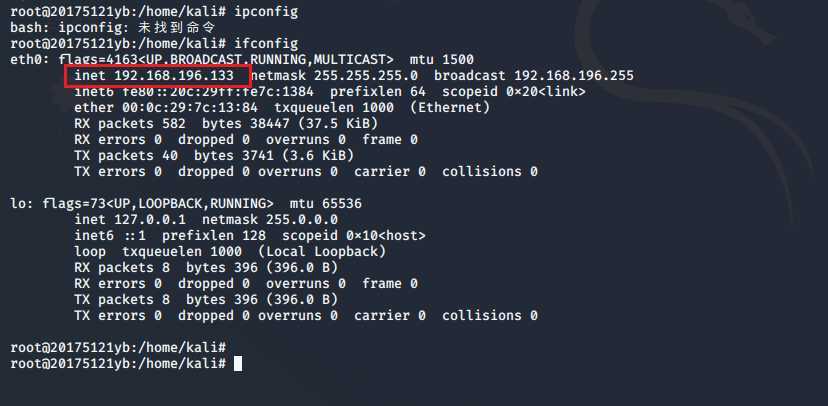828x406 pixels.
Task: Click the TX packets 40 line
Action: point(214,156)
